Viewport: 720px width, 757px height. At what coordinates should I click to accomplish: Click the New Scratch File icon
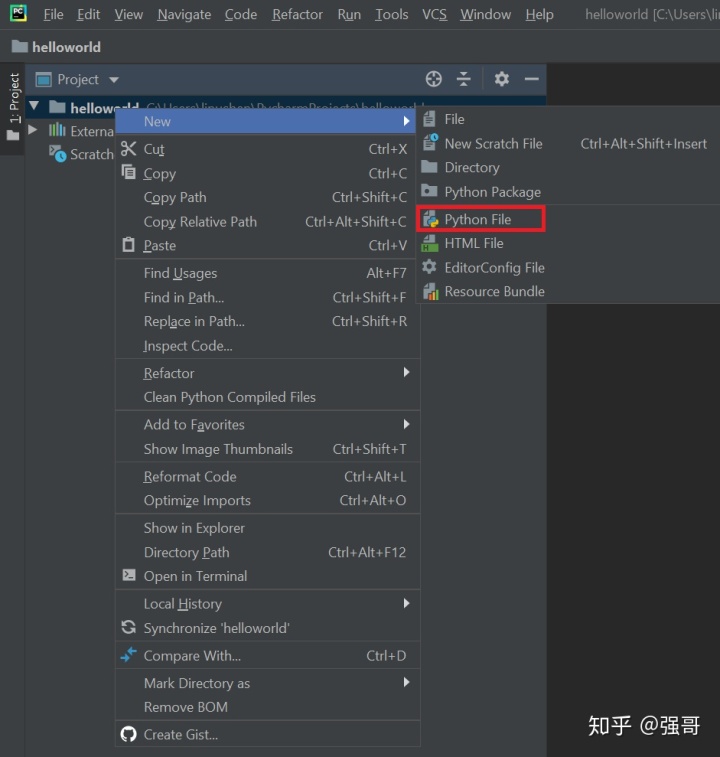pyautogui.click(x=430, y=142)
